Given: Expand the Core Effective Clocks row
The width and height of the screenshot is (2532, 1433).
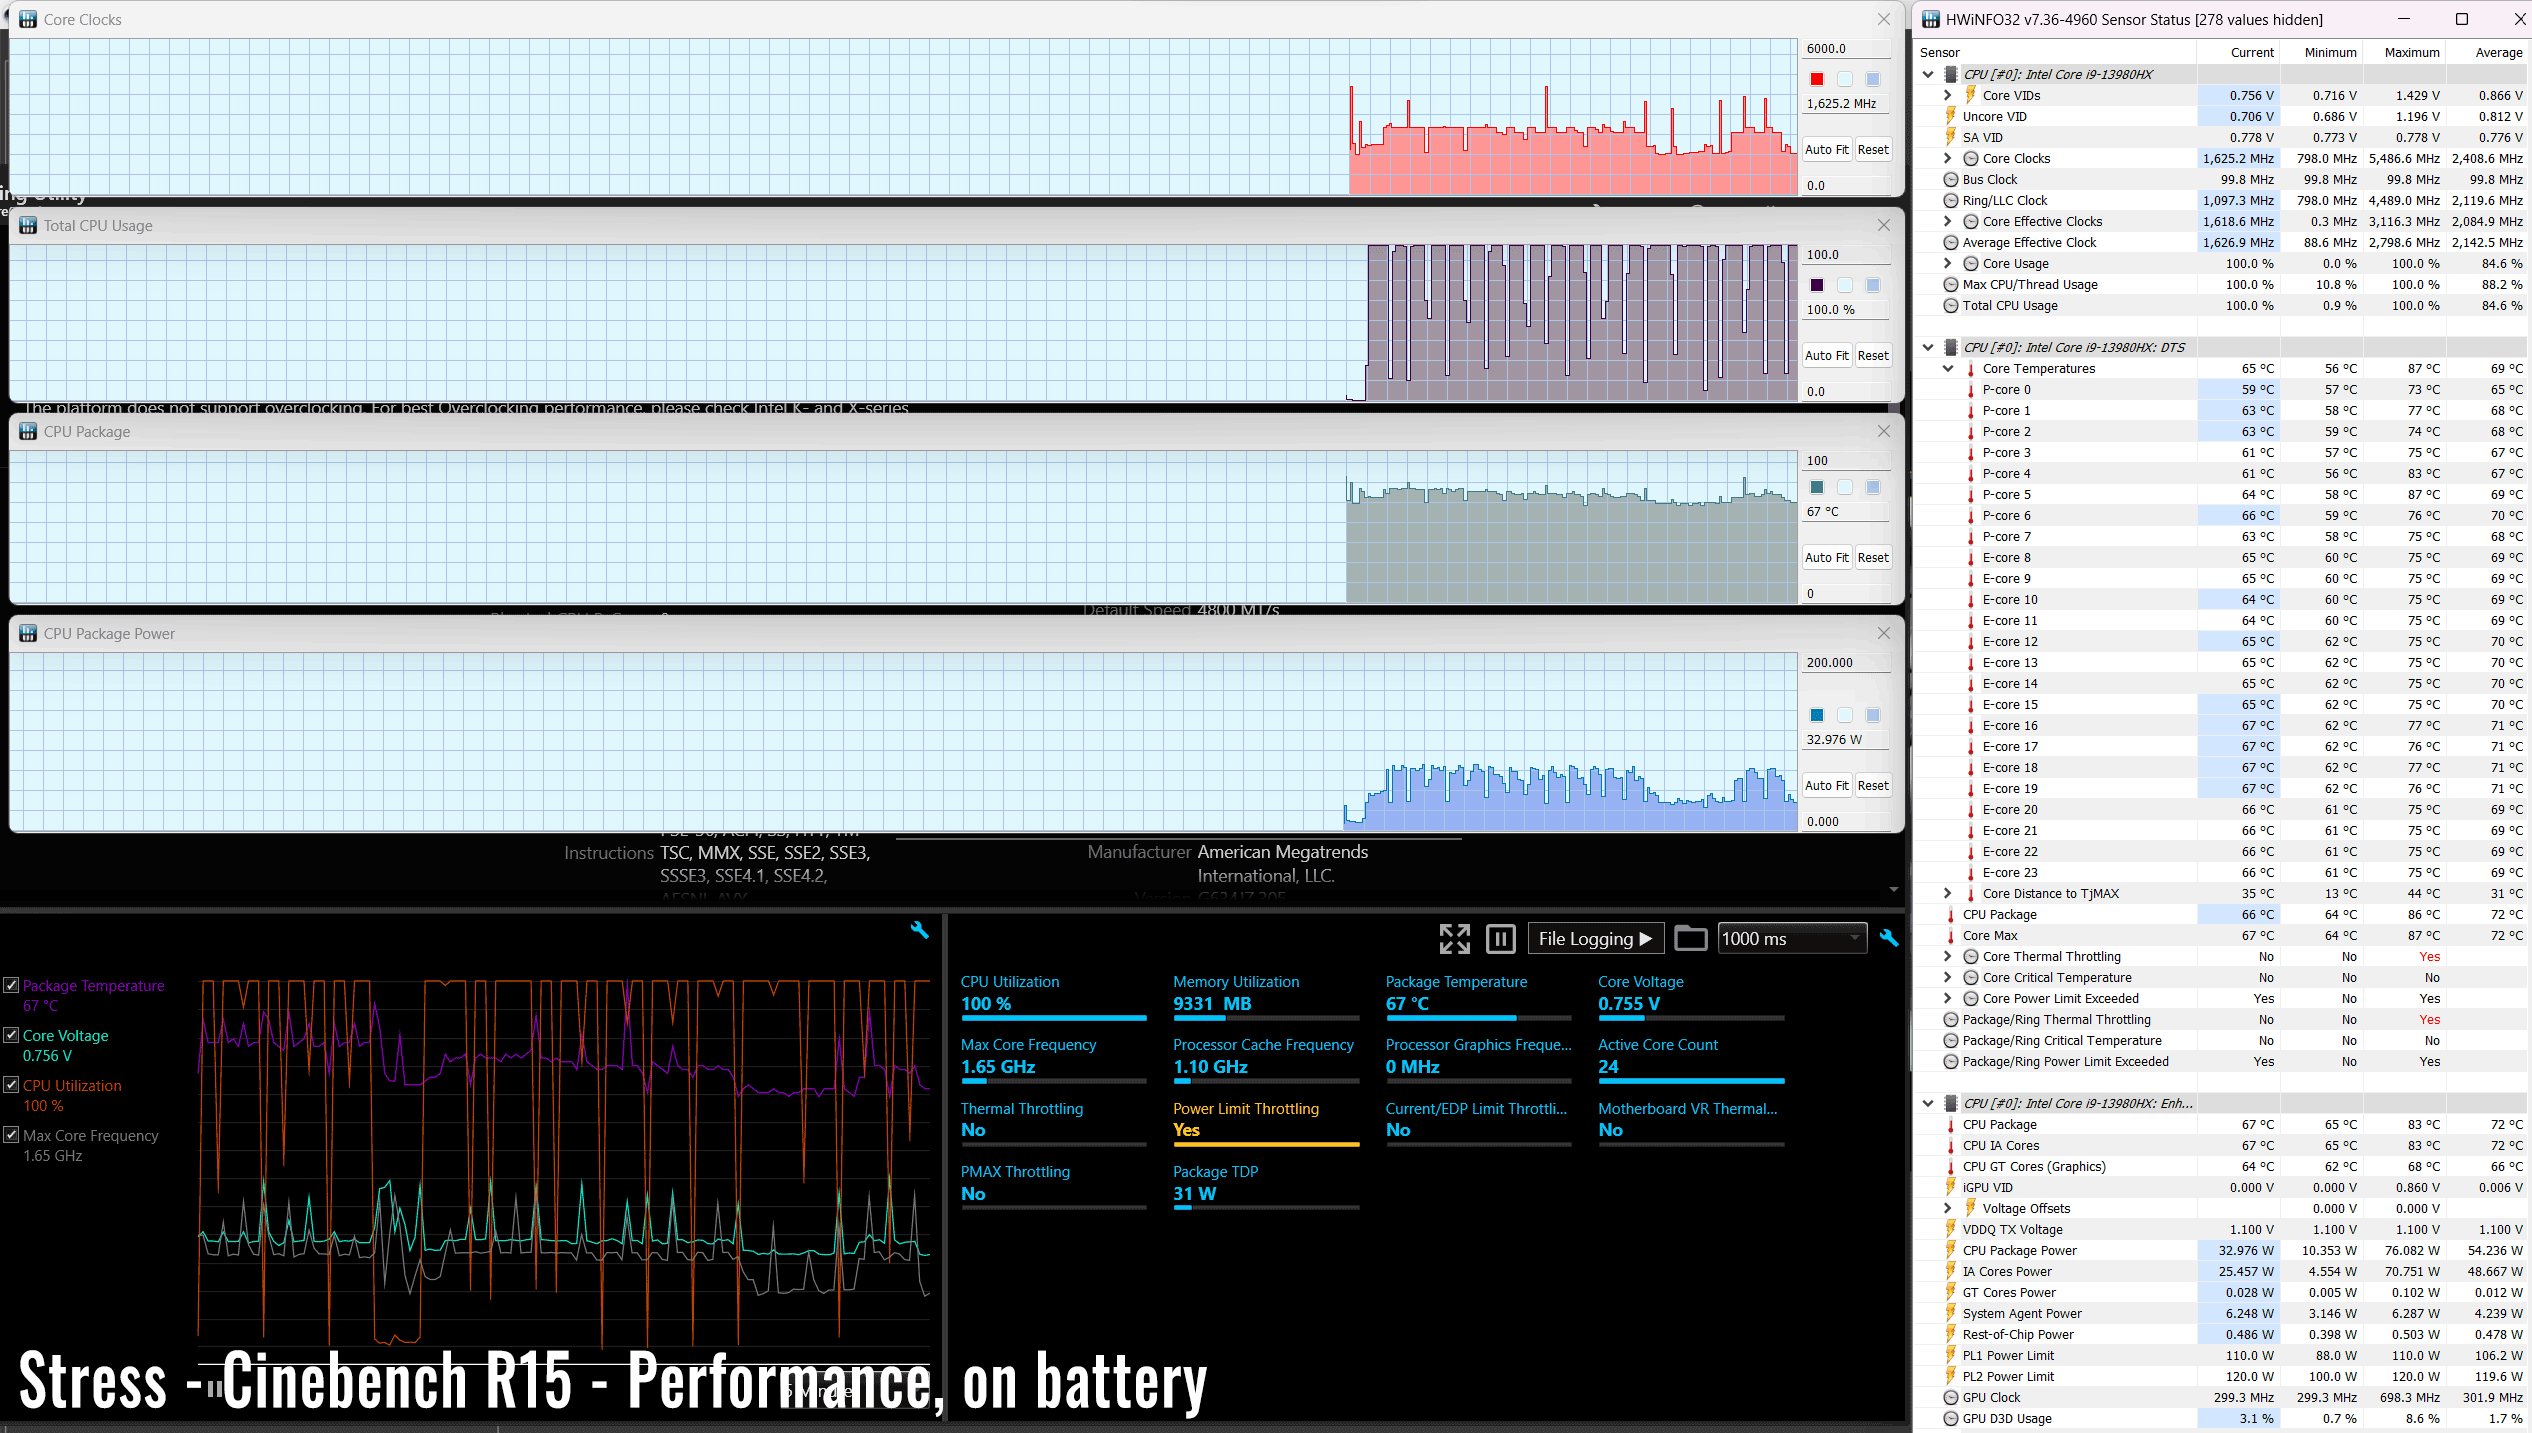Looking at the screenshot, I should click(x=1947, y=221).
